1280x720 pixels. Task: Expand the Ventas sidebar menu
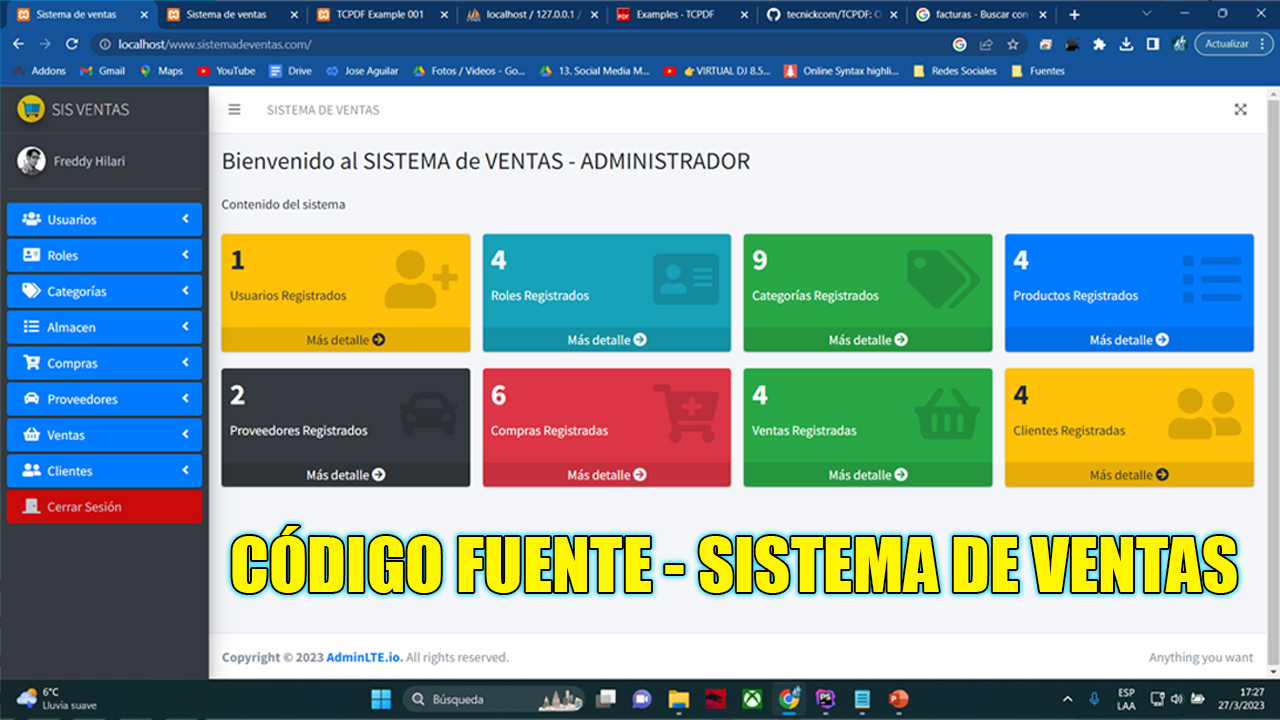[104, 435]
